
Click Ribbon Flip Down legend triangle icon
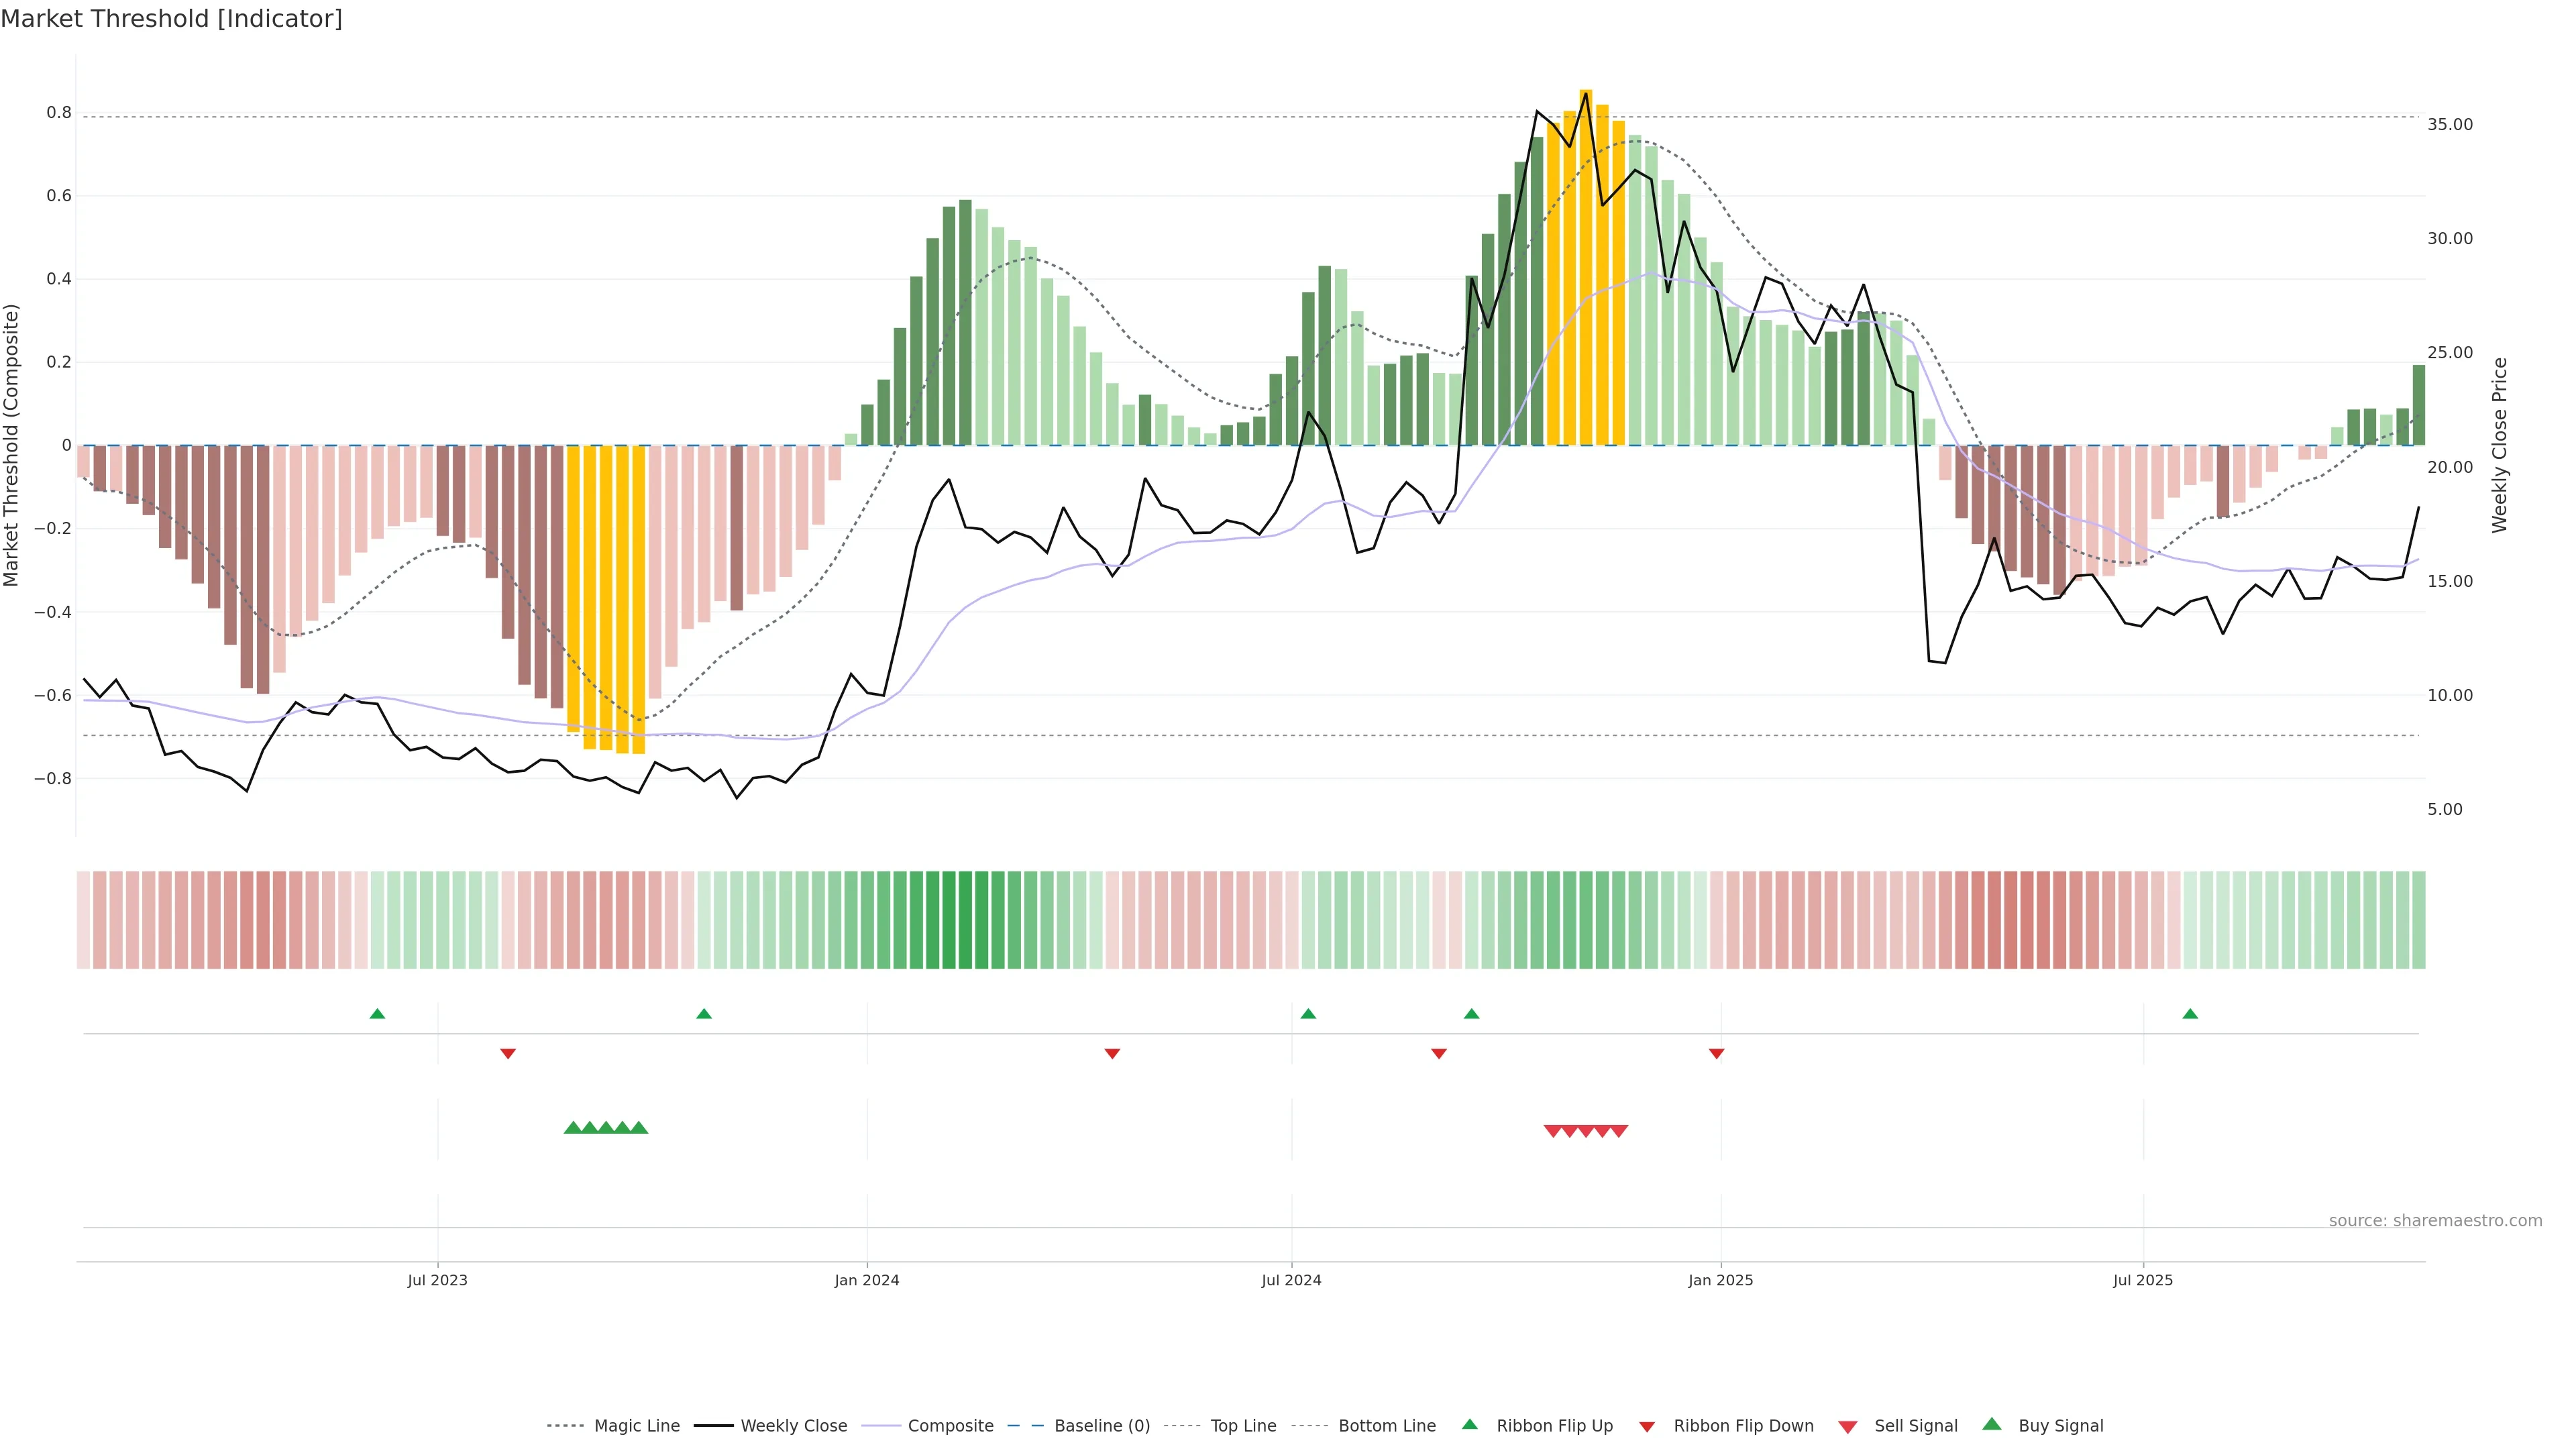pyautogui.click(x=1647, y=1427)
